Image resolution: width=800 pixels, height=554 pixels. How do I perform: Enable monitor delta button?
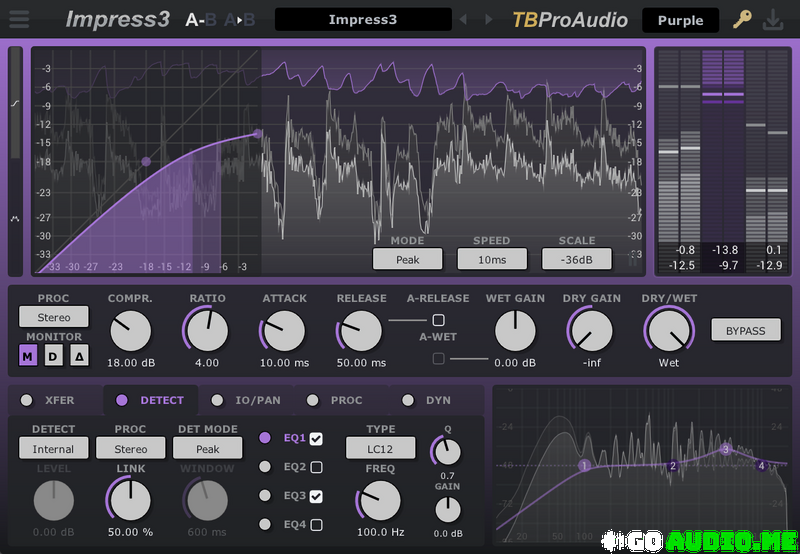(x=79, y=356)
